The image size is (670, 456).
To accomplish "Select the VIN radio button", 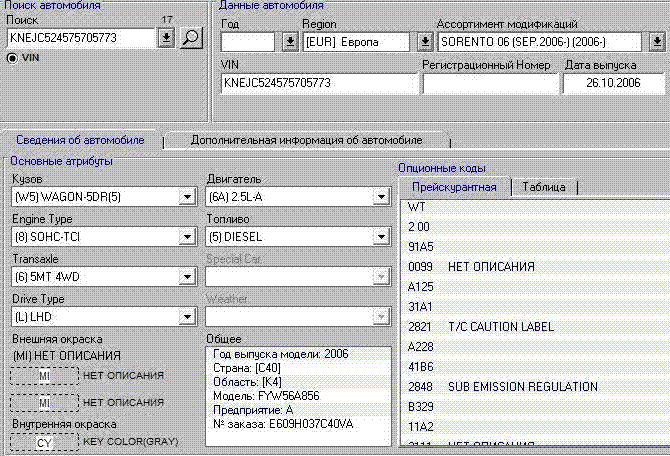I will [12, 58].
